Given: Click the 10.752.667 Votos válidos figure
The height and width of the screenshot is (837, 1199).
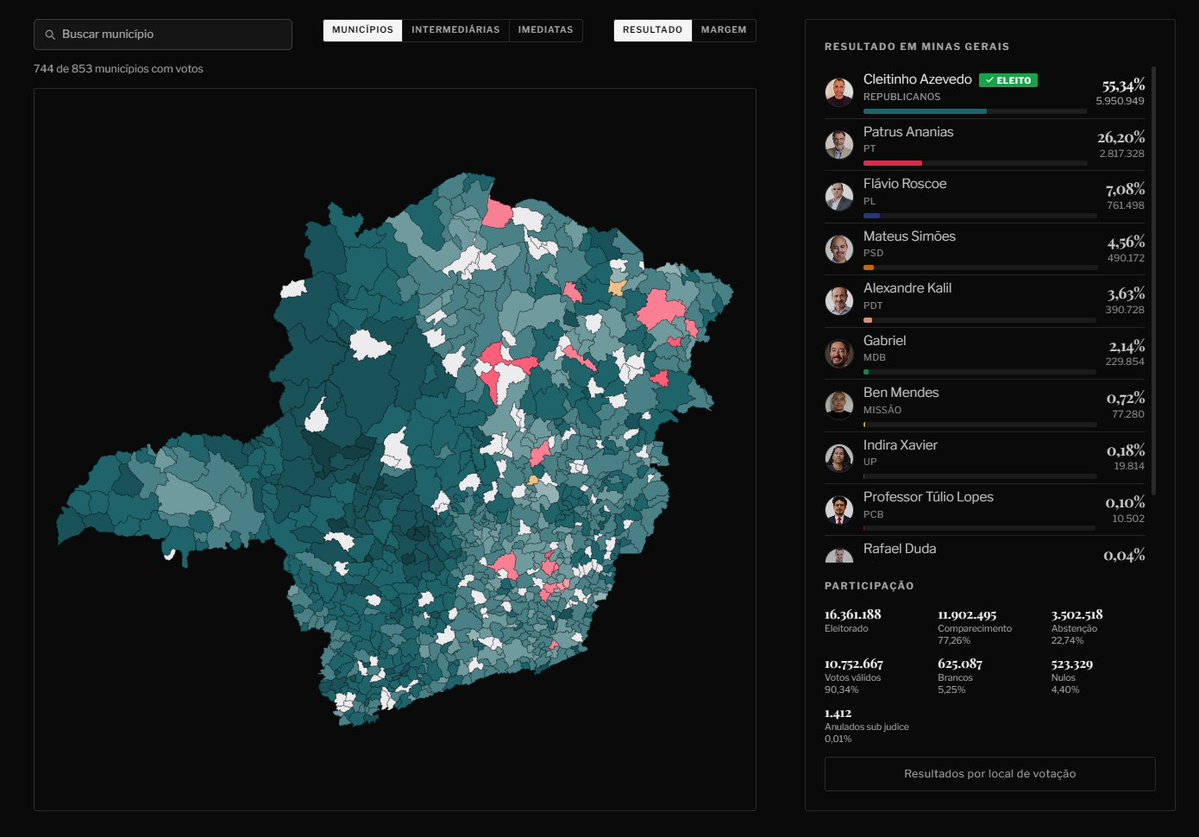Looking at the screenshot, I should pos(853,663).
